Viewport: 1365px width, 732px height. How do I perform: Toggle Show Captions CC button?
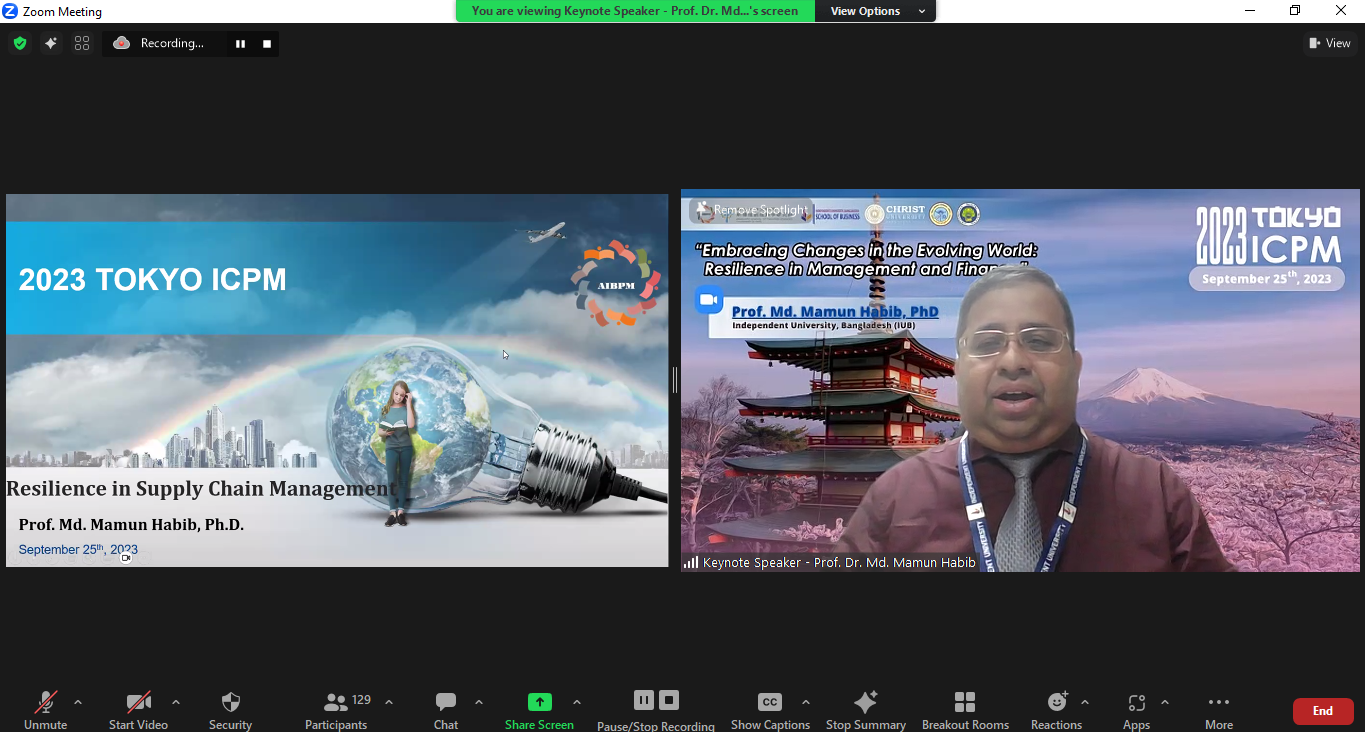click(x=770, y=710)
